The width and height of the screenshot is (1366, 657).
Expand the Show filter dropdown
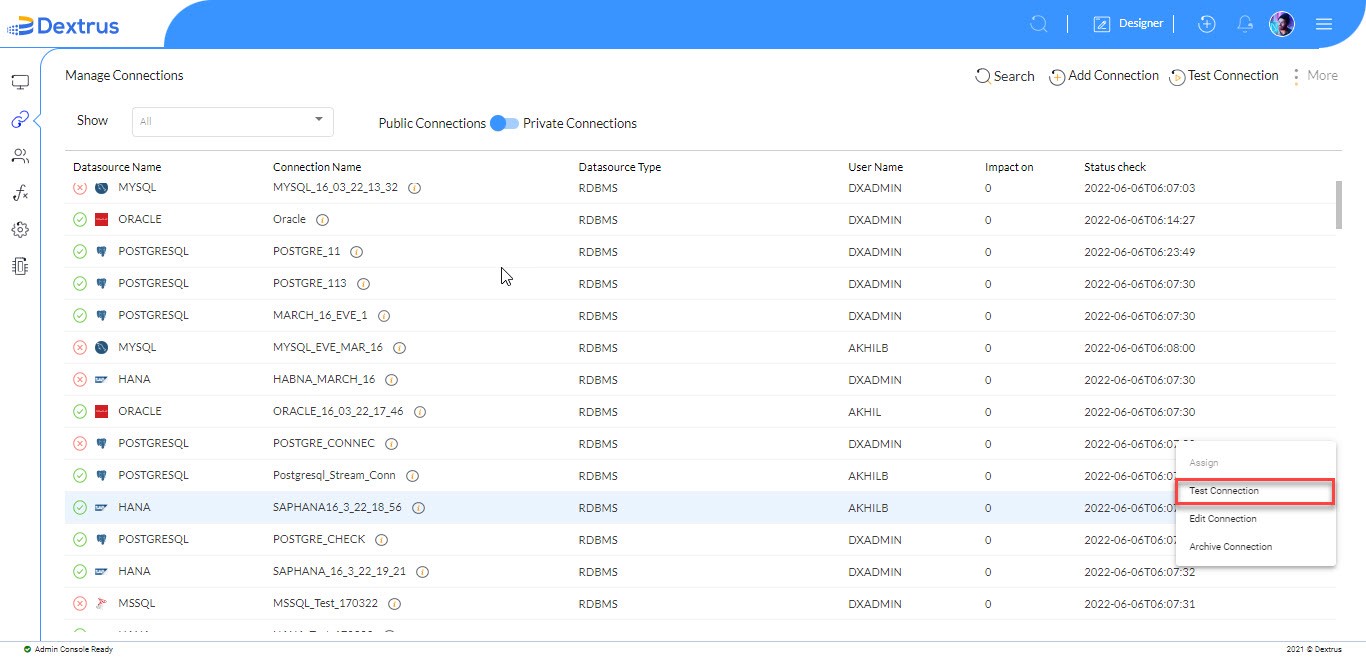[x=233, y=121]
